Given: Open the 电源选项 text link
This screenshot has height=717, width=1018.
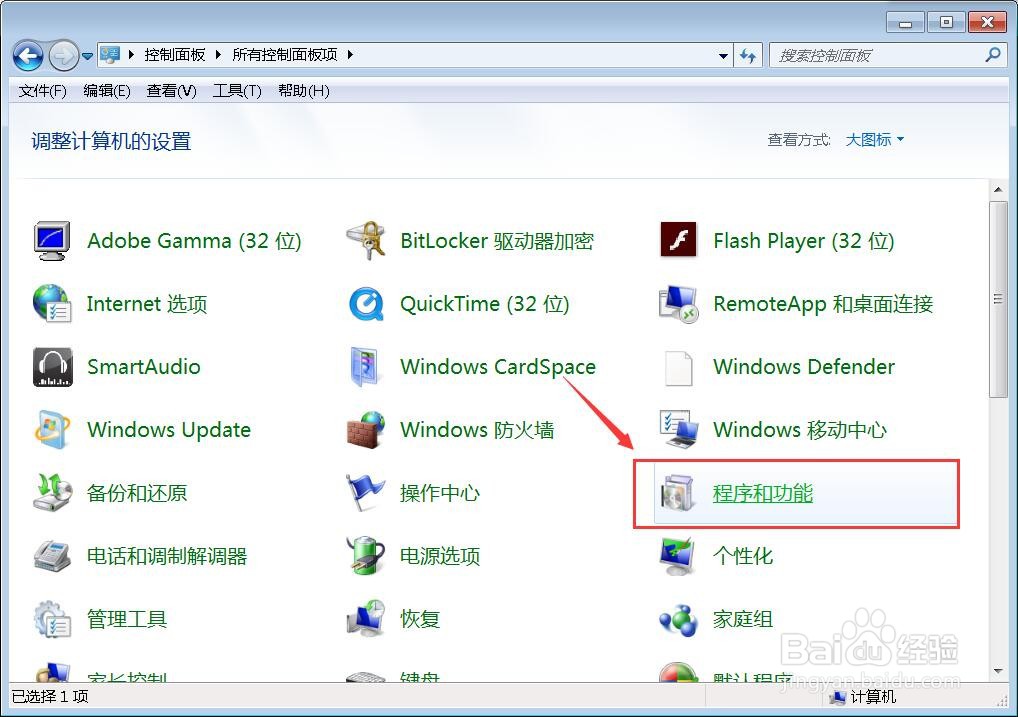Looking at the screenshot, I should (440, 556).
